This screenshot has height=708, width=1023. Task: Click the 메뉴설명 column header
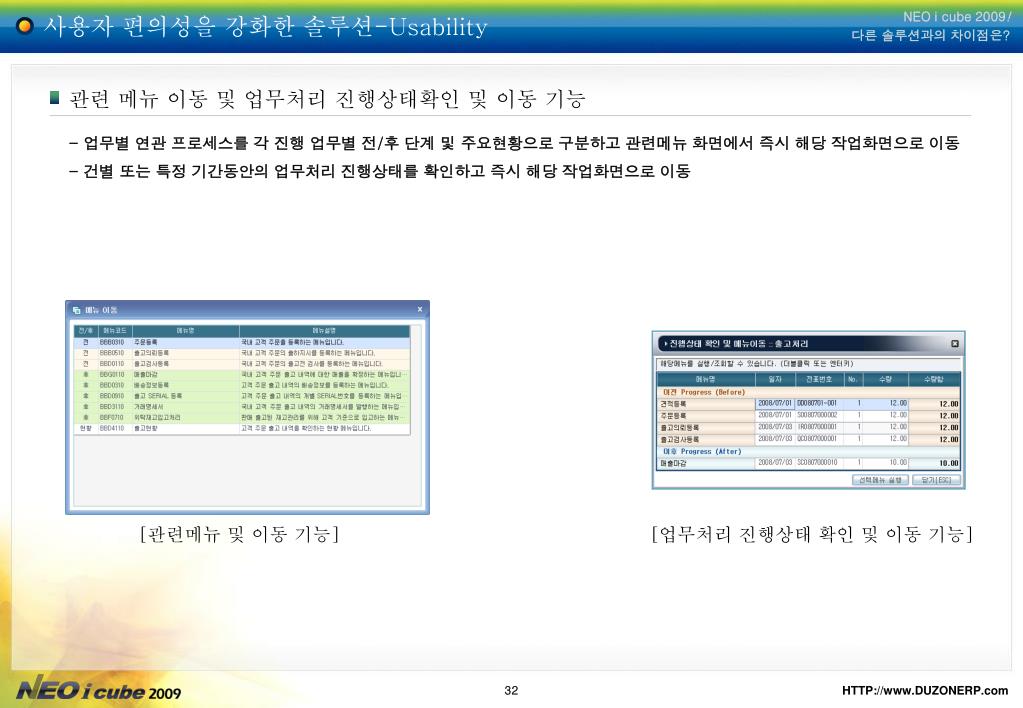click(324, 331)
